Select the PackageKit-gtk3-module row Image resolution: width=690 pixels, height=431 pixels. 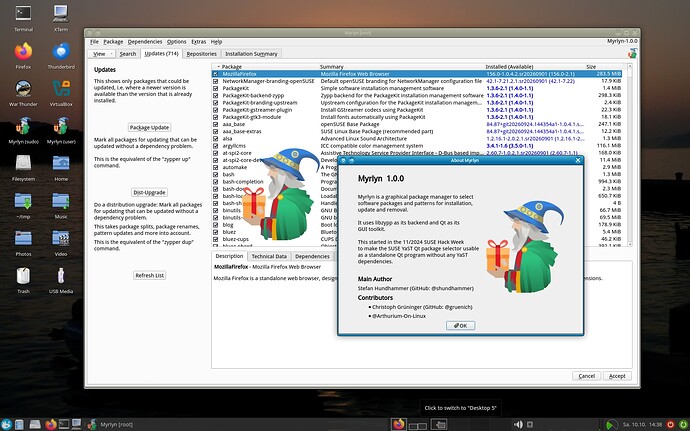418,117
